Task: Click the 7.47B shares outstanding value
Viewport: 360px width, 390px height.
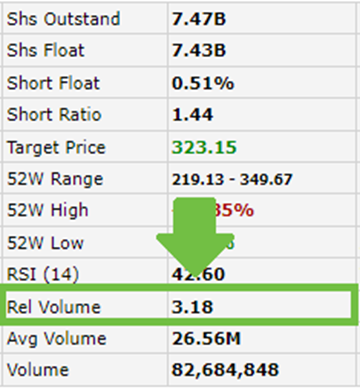Action: [x=199, y=19]
